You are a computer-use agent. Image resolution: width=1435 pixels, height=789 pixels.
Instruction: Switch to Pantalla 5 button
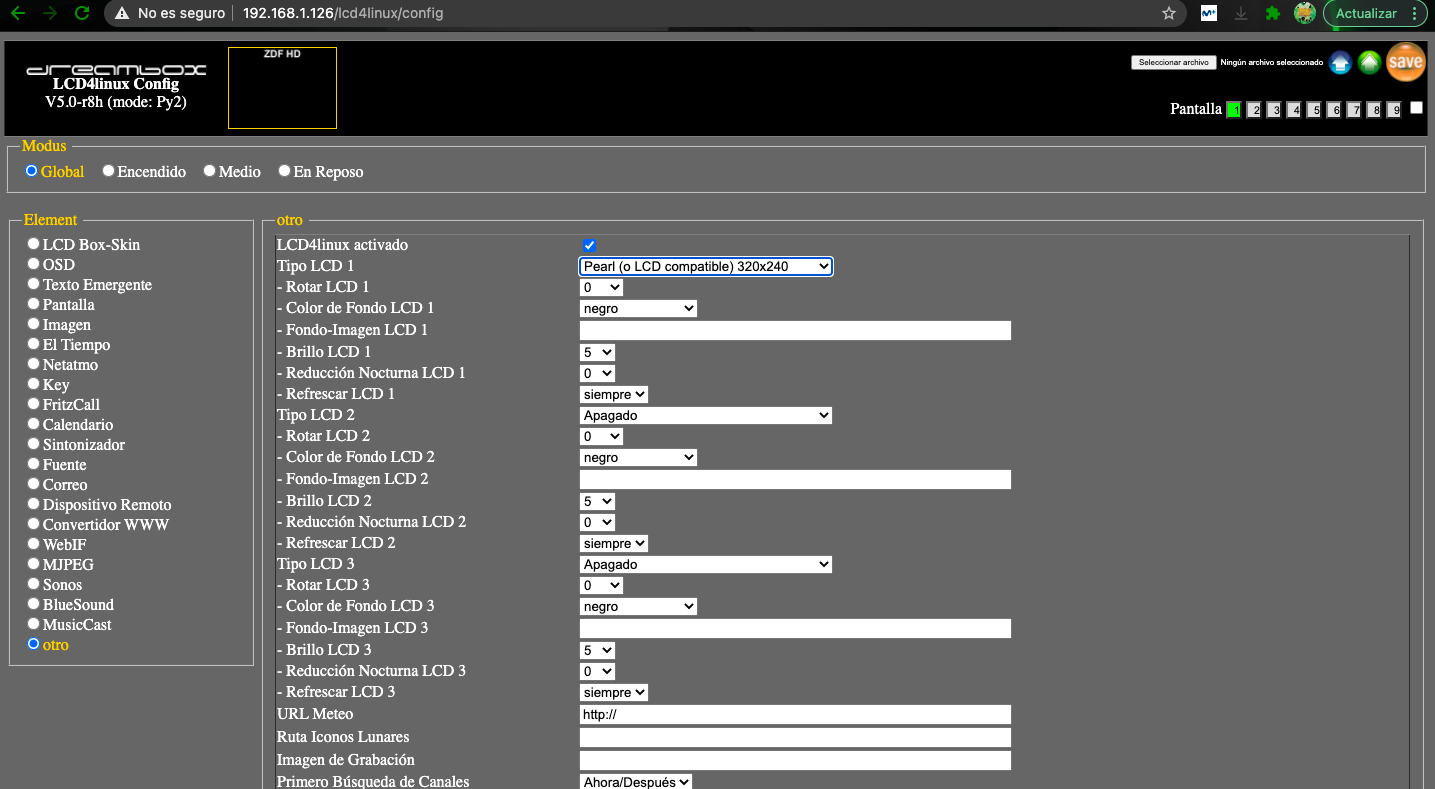pos(1314,110)
